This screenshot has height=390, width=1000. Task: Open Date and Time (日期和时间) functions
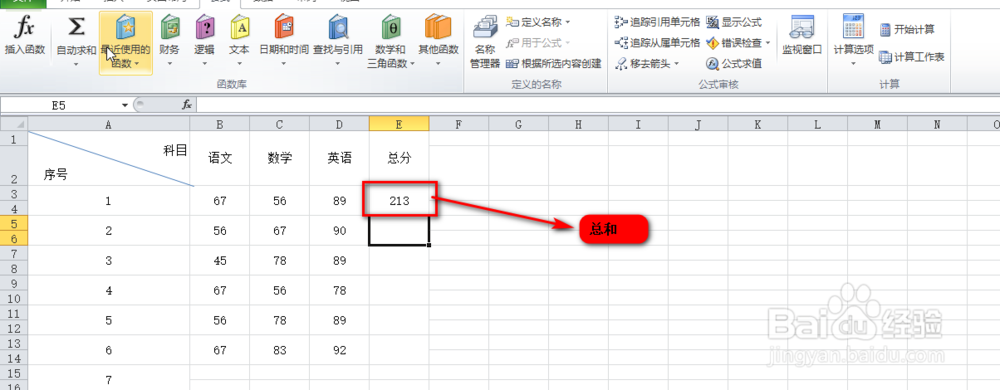(x=284, y=41)
